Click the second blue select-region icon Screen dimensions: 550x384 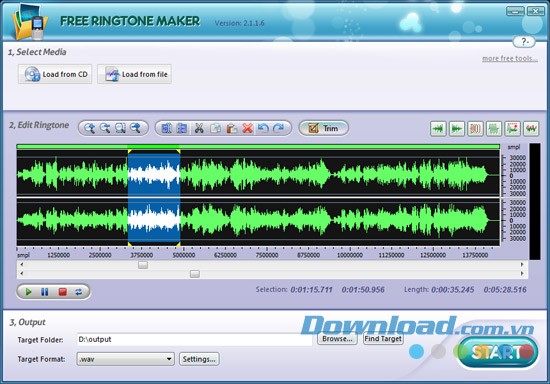coord(182,128)
